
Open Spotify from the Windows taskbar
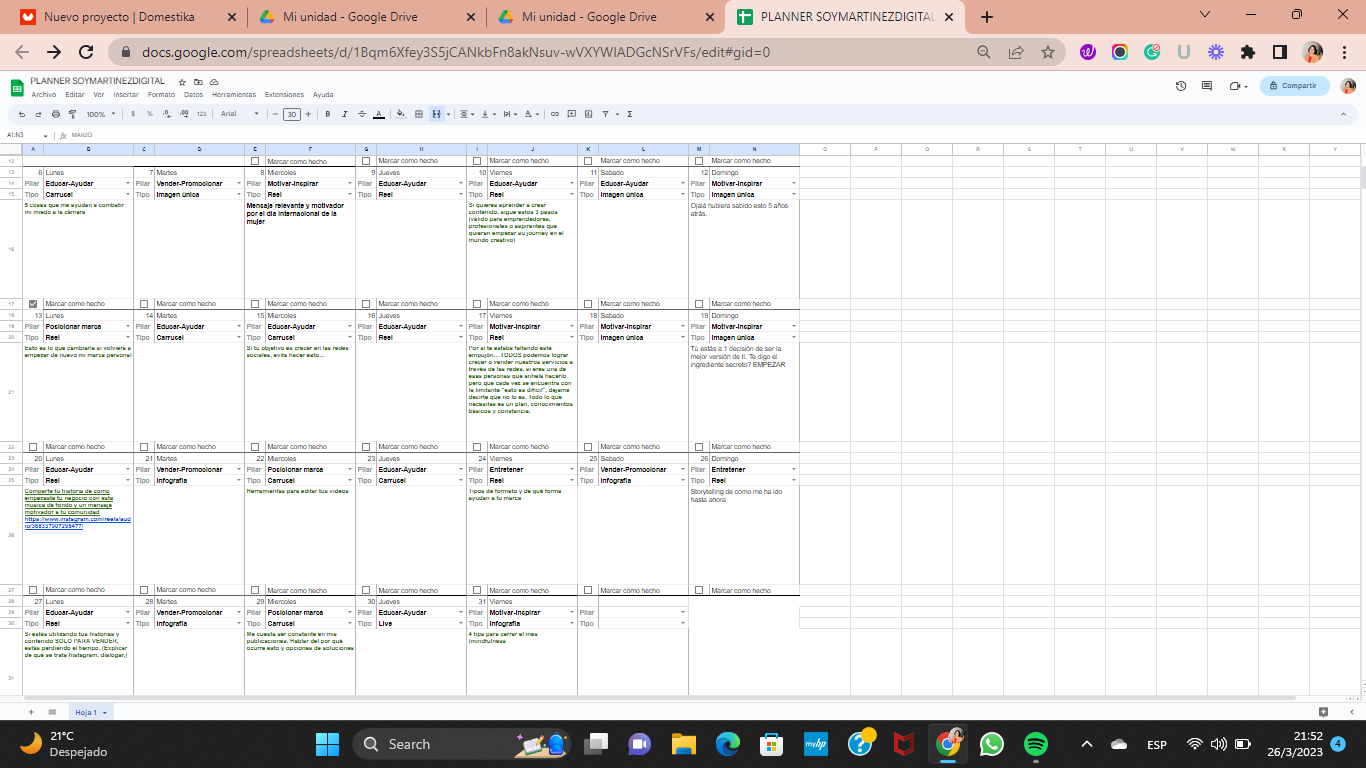click(x=1036, y=744)
